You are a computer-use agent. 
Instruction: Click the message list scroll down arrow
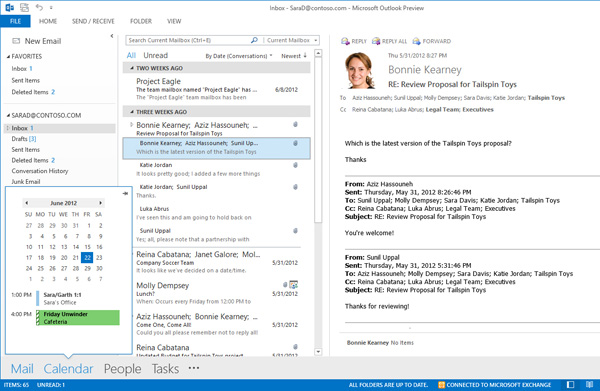(x=318, y=352)
